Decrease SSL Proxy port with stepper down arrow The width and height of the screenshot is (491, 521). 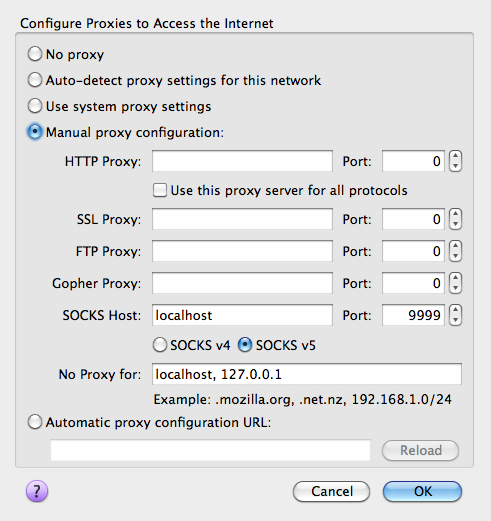(x=455, y=224)
